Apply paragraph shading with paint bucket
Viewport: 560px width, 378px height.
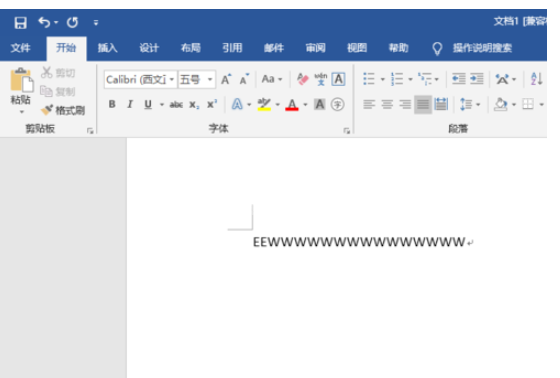tap(500, 104)
